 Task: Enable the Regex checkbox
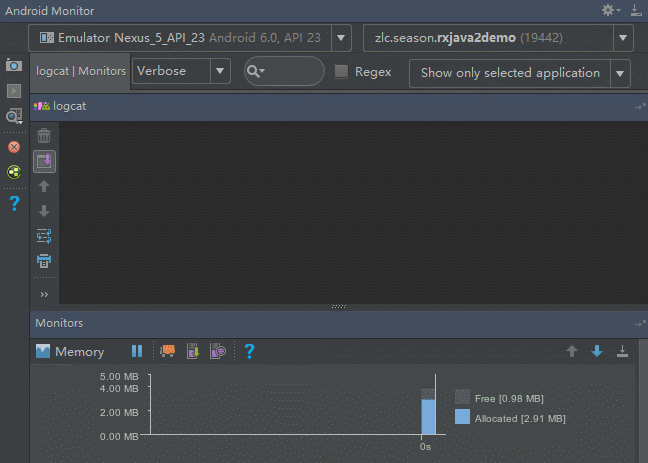click(341, 72)
